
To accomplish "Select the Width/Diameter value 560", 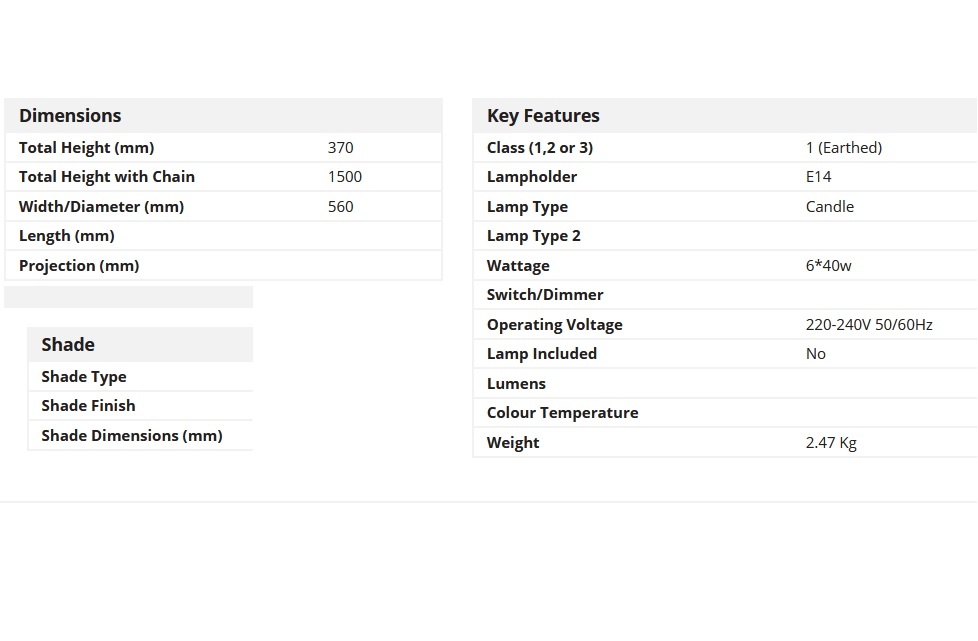I will pyautogui.click(x=341, y=206).
